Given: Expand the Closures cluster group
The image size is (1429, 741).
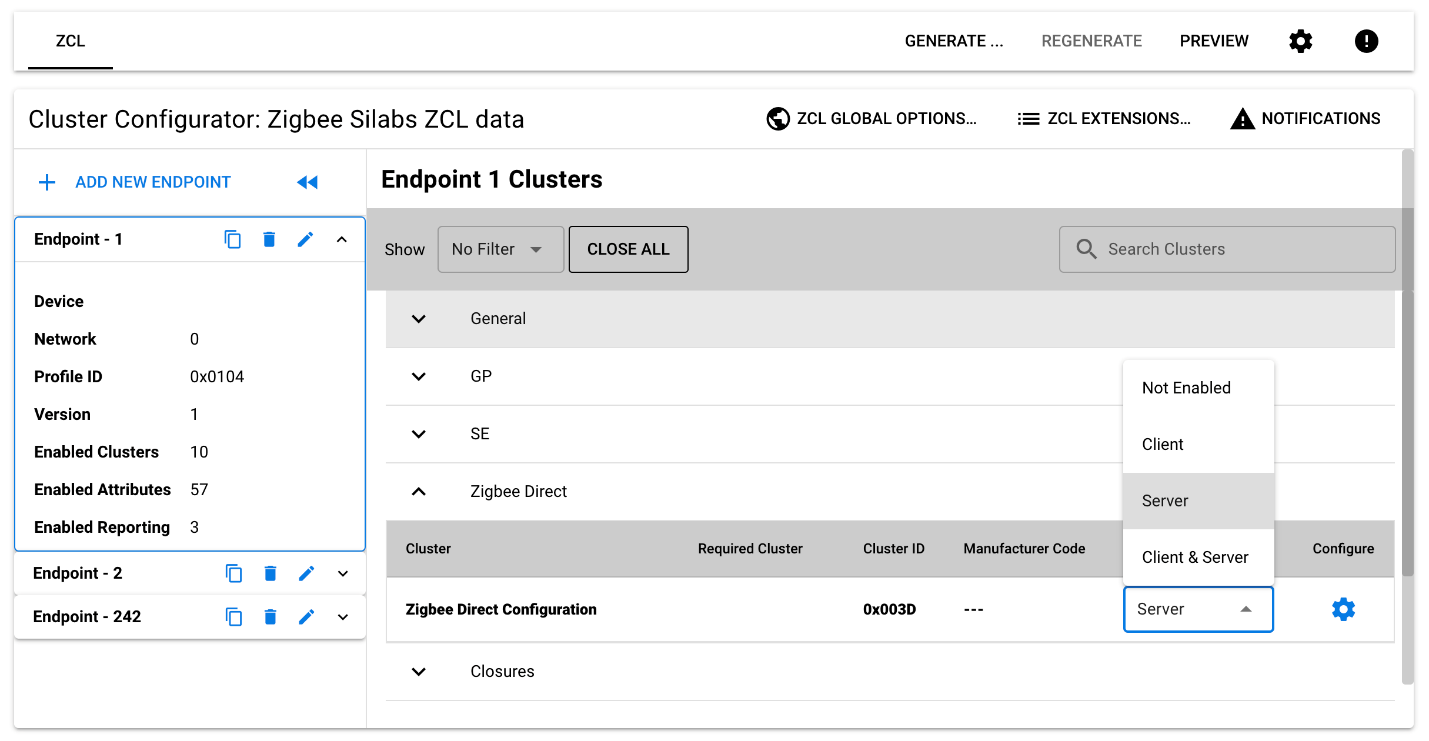Looking at the screenshot, I should pos(419,671).
